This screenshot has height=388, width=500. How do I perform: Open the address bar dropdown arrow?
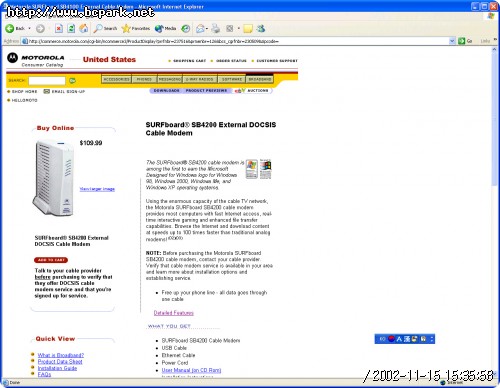[x=452, y=41]
